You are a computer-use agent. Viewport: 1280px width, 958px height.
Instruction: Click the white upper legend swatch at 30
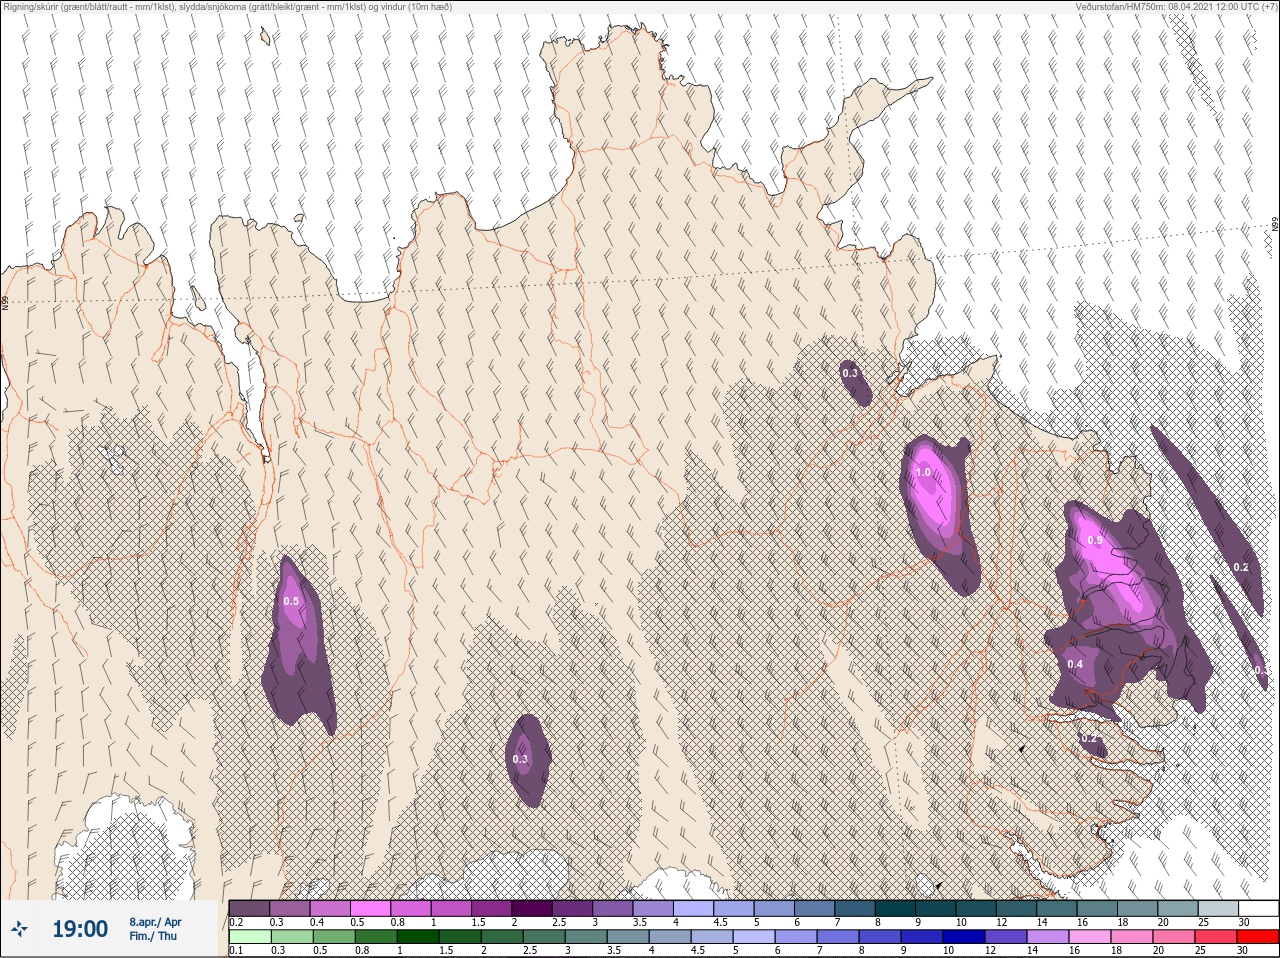coord(1258,908)
